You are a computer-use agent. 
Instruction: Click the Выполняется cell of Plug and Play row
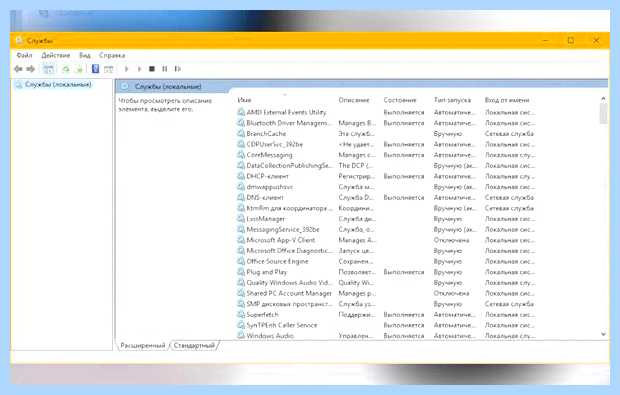(x=404, y=272)
